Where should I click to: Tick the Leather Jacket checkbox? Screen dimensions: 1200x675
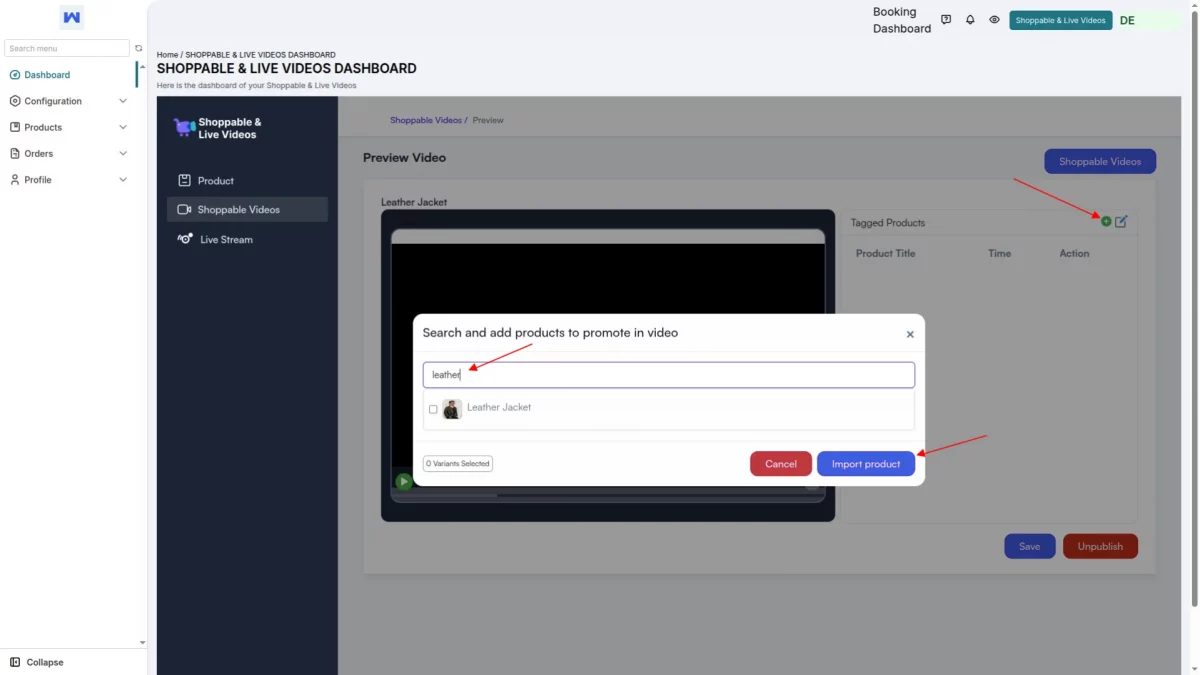point(433,409)
